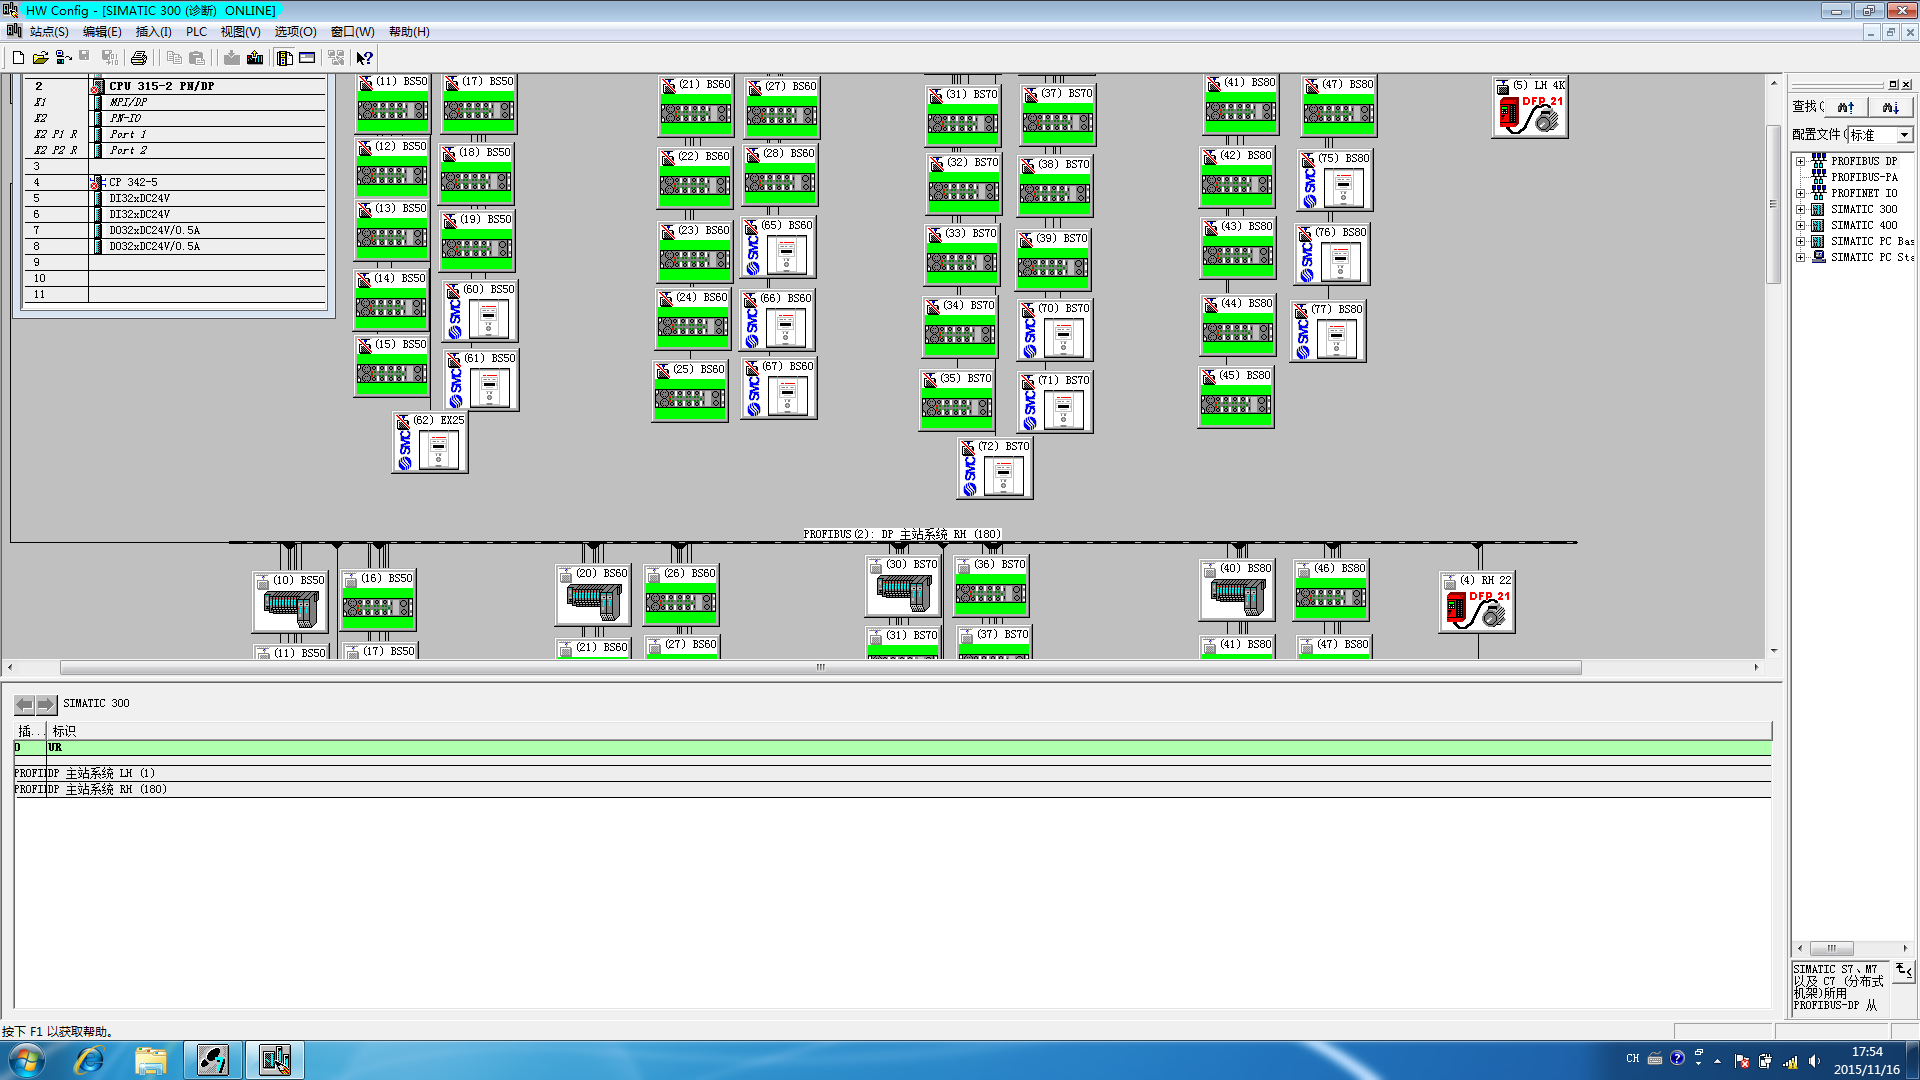Viewport: 1920px width, 1080px height.
Task: Click the Open station folder icon
Action: click(40, 58)
